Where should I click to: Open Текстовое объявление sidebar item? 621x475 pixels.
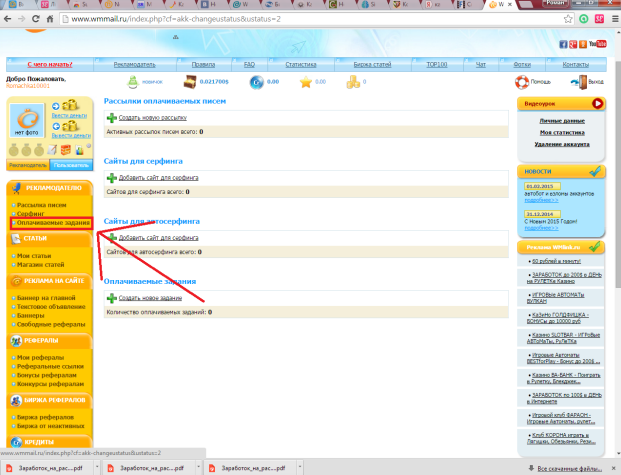(x=51, y=307)
